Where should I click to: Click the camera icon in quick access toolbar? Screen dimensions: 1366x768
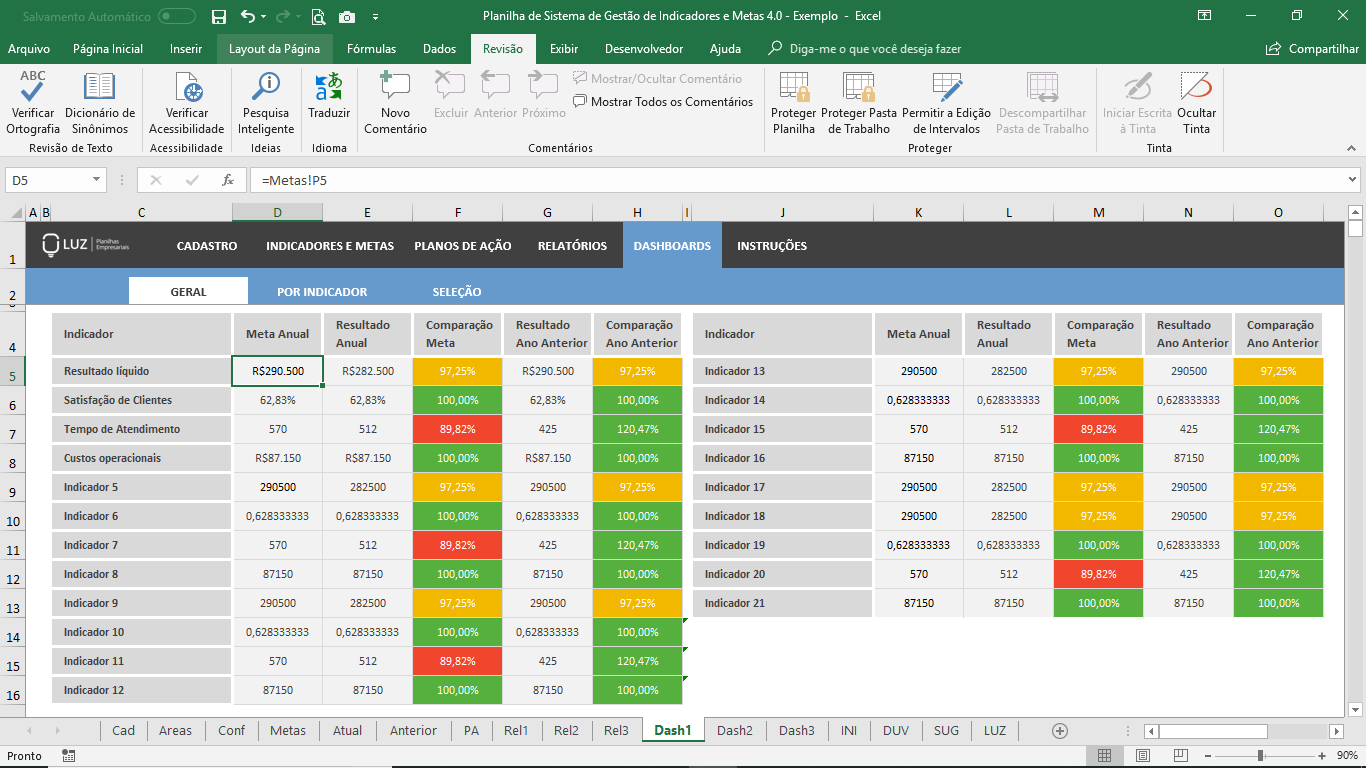coord(347,16)
